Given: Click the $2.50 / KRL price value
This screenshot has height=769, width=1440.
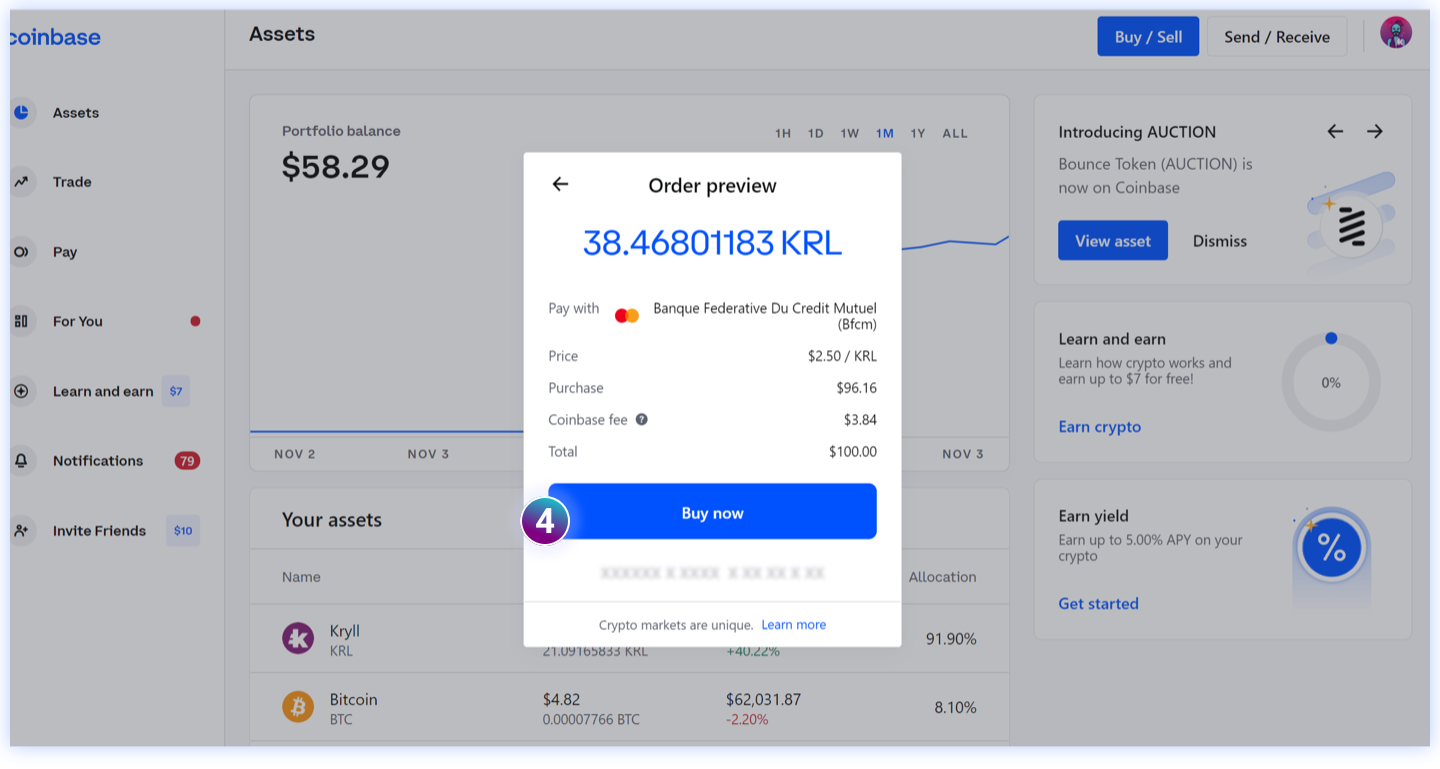Looking at the screenshot, I should [842, 356].
